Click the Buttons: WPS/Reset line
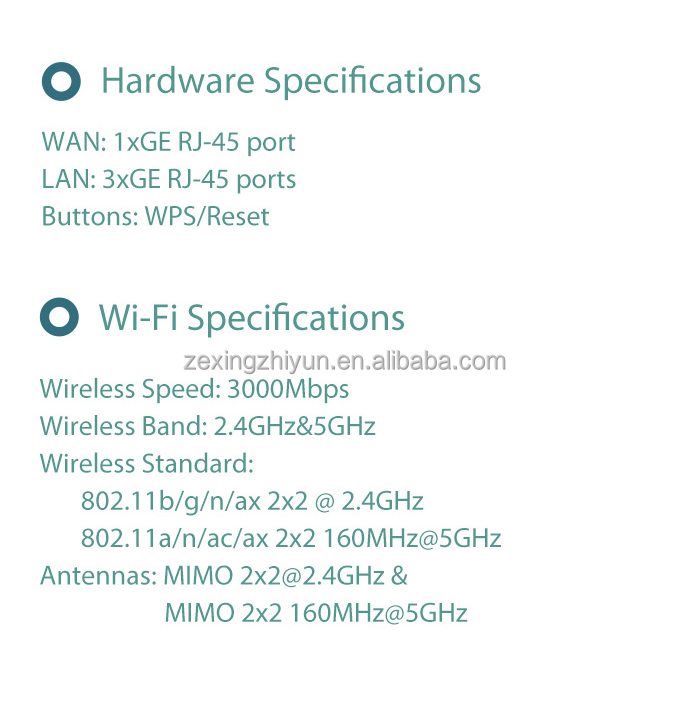688x723 pixels. tap(155, 217)
